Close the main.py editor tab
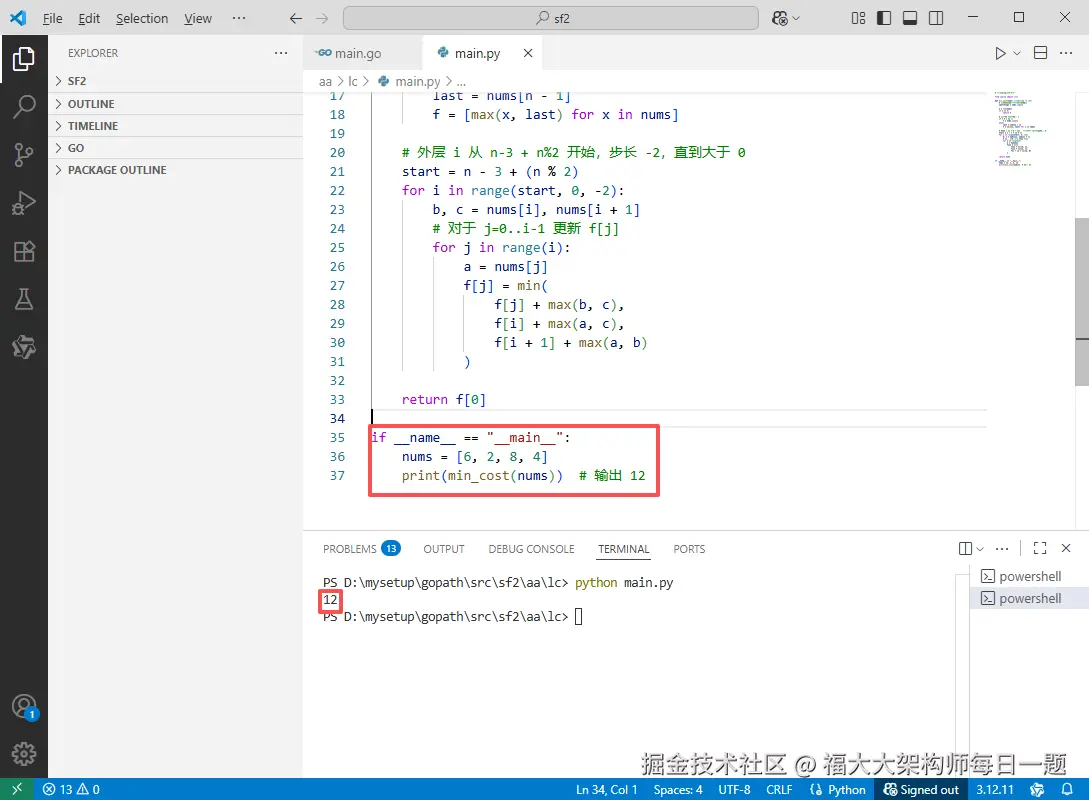This screenshot has width=1089, height=800. coord(528,53)
